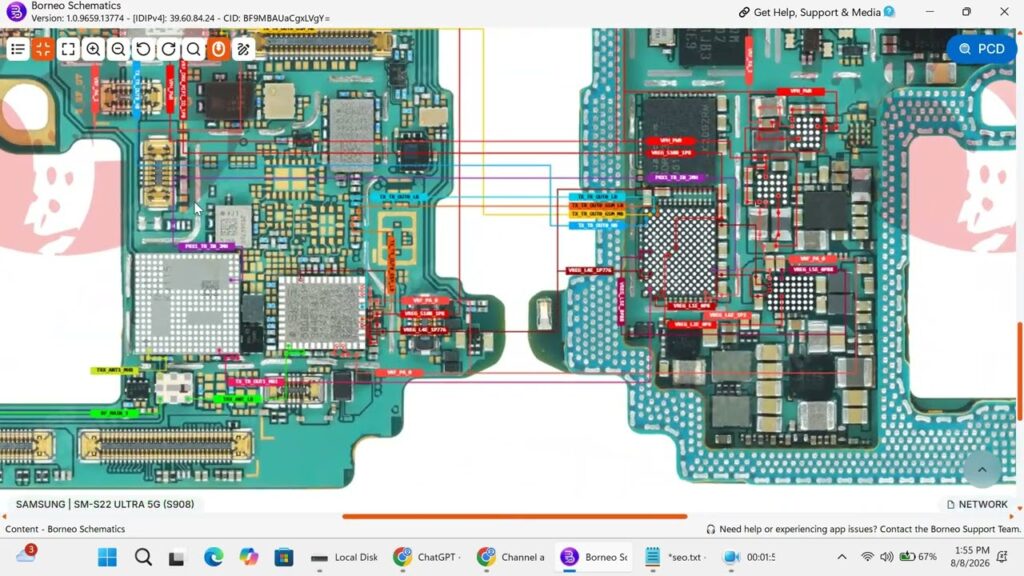Click the yellow TRX_ANT1_MHB net label
1024x576 pixels.
[x=115, y=370]
